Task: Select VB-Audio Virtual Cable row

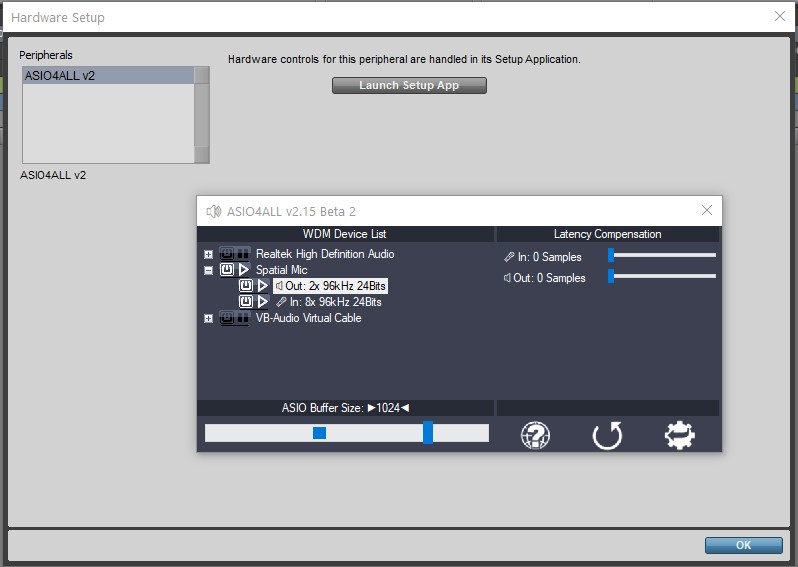Action: point(308,318)
